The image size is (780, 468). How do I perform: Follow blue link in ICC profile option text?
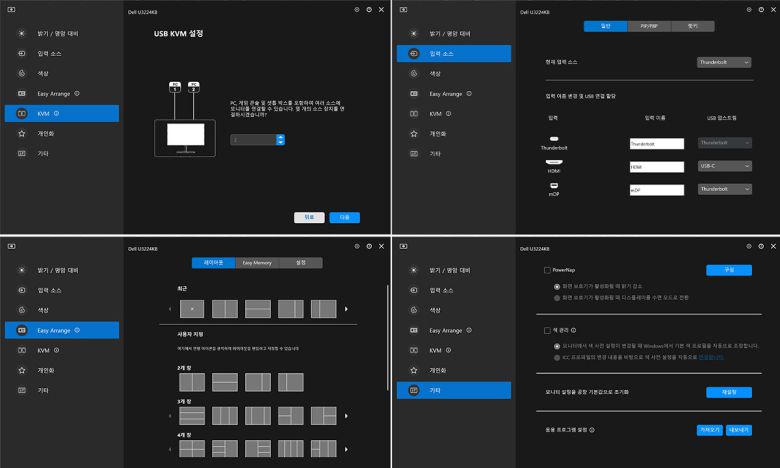click(x=711, y=357)
